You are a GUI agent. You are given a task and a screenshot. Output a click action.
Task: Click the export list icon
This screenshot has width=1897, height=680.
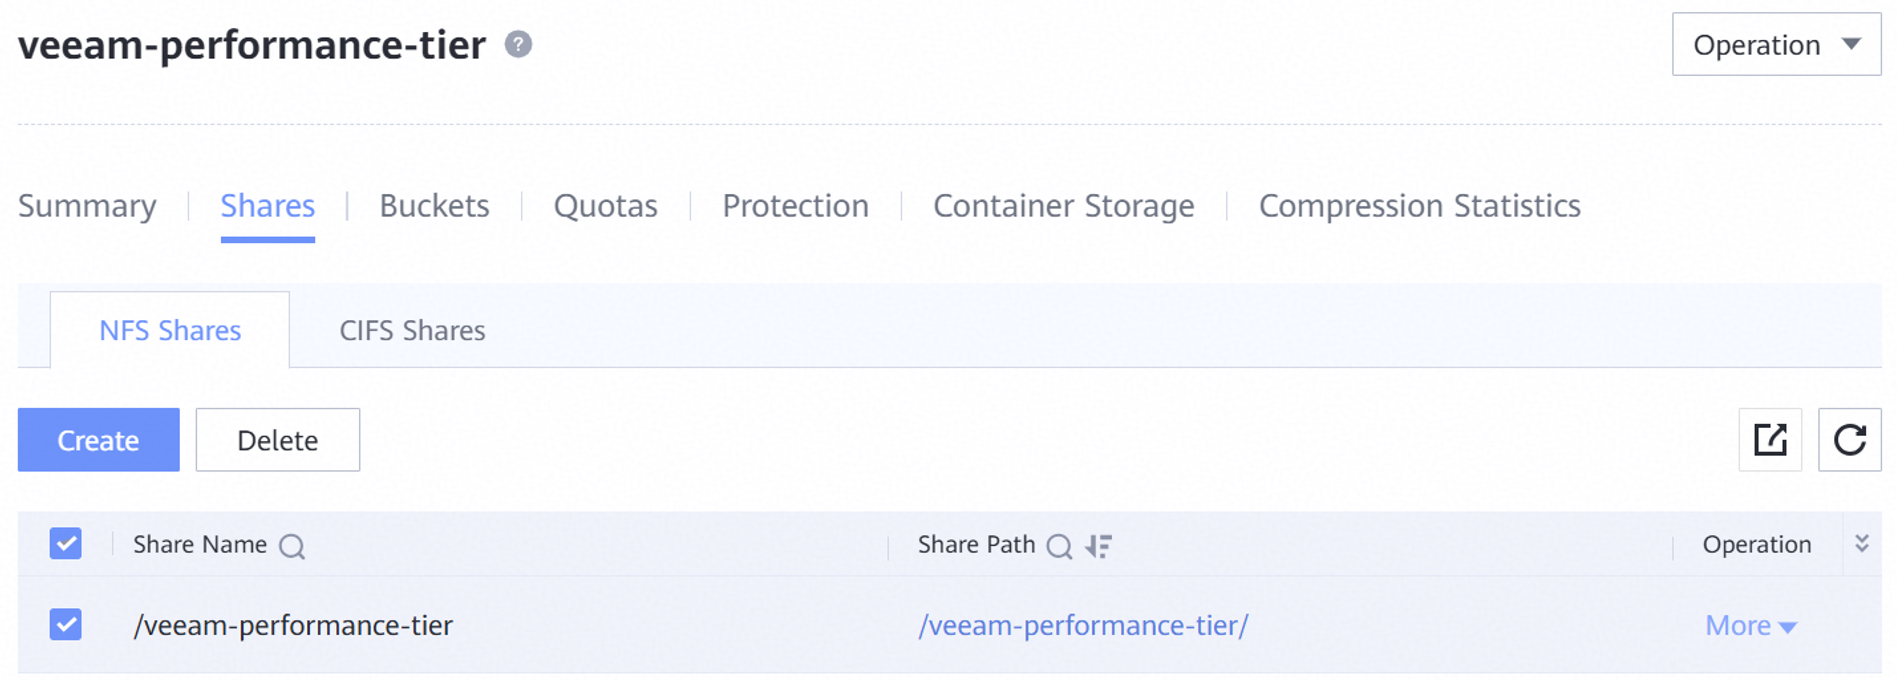click(x=1770, y=439)
